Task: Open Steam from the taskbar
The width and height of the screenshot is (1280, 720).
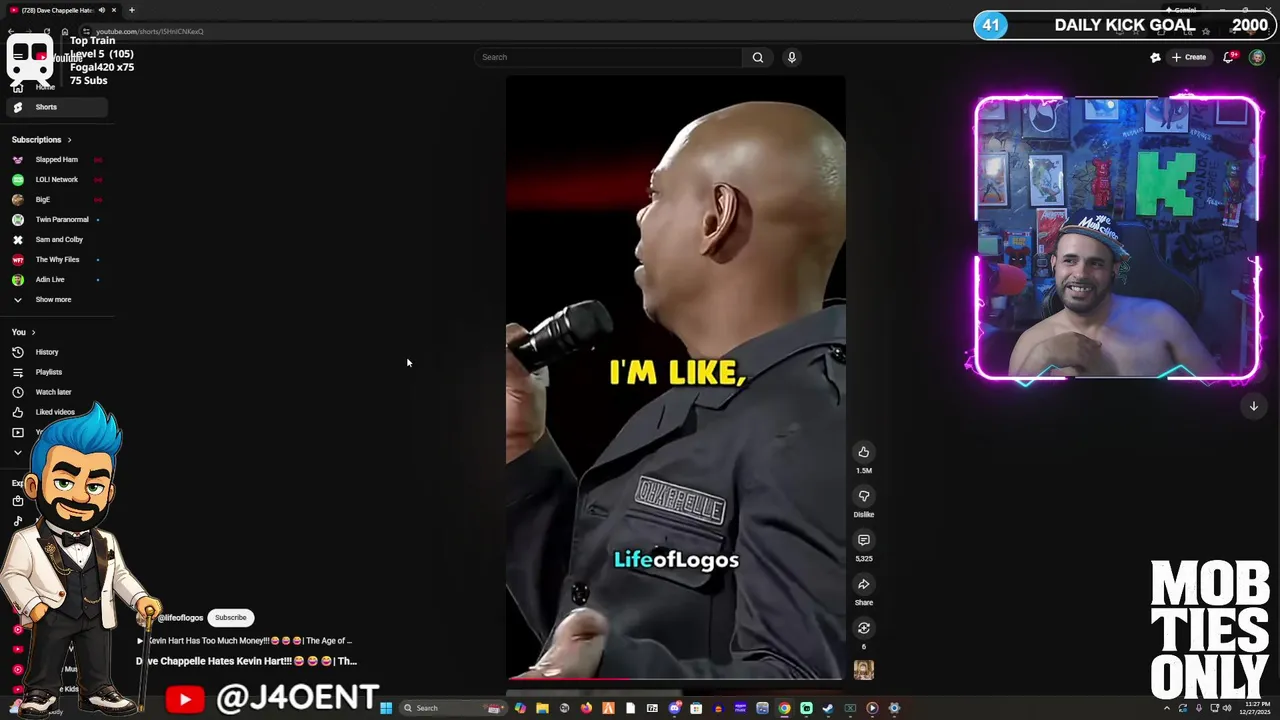Action: coord(827,708)
